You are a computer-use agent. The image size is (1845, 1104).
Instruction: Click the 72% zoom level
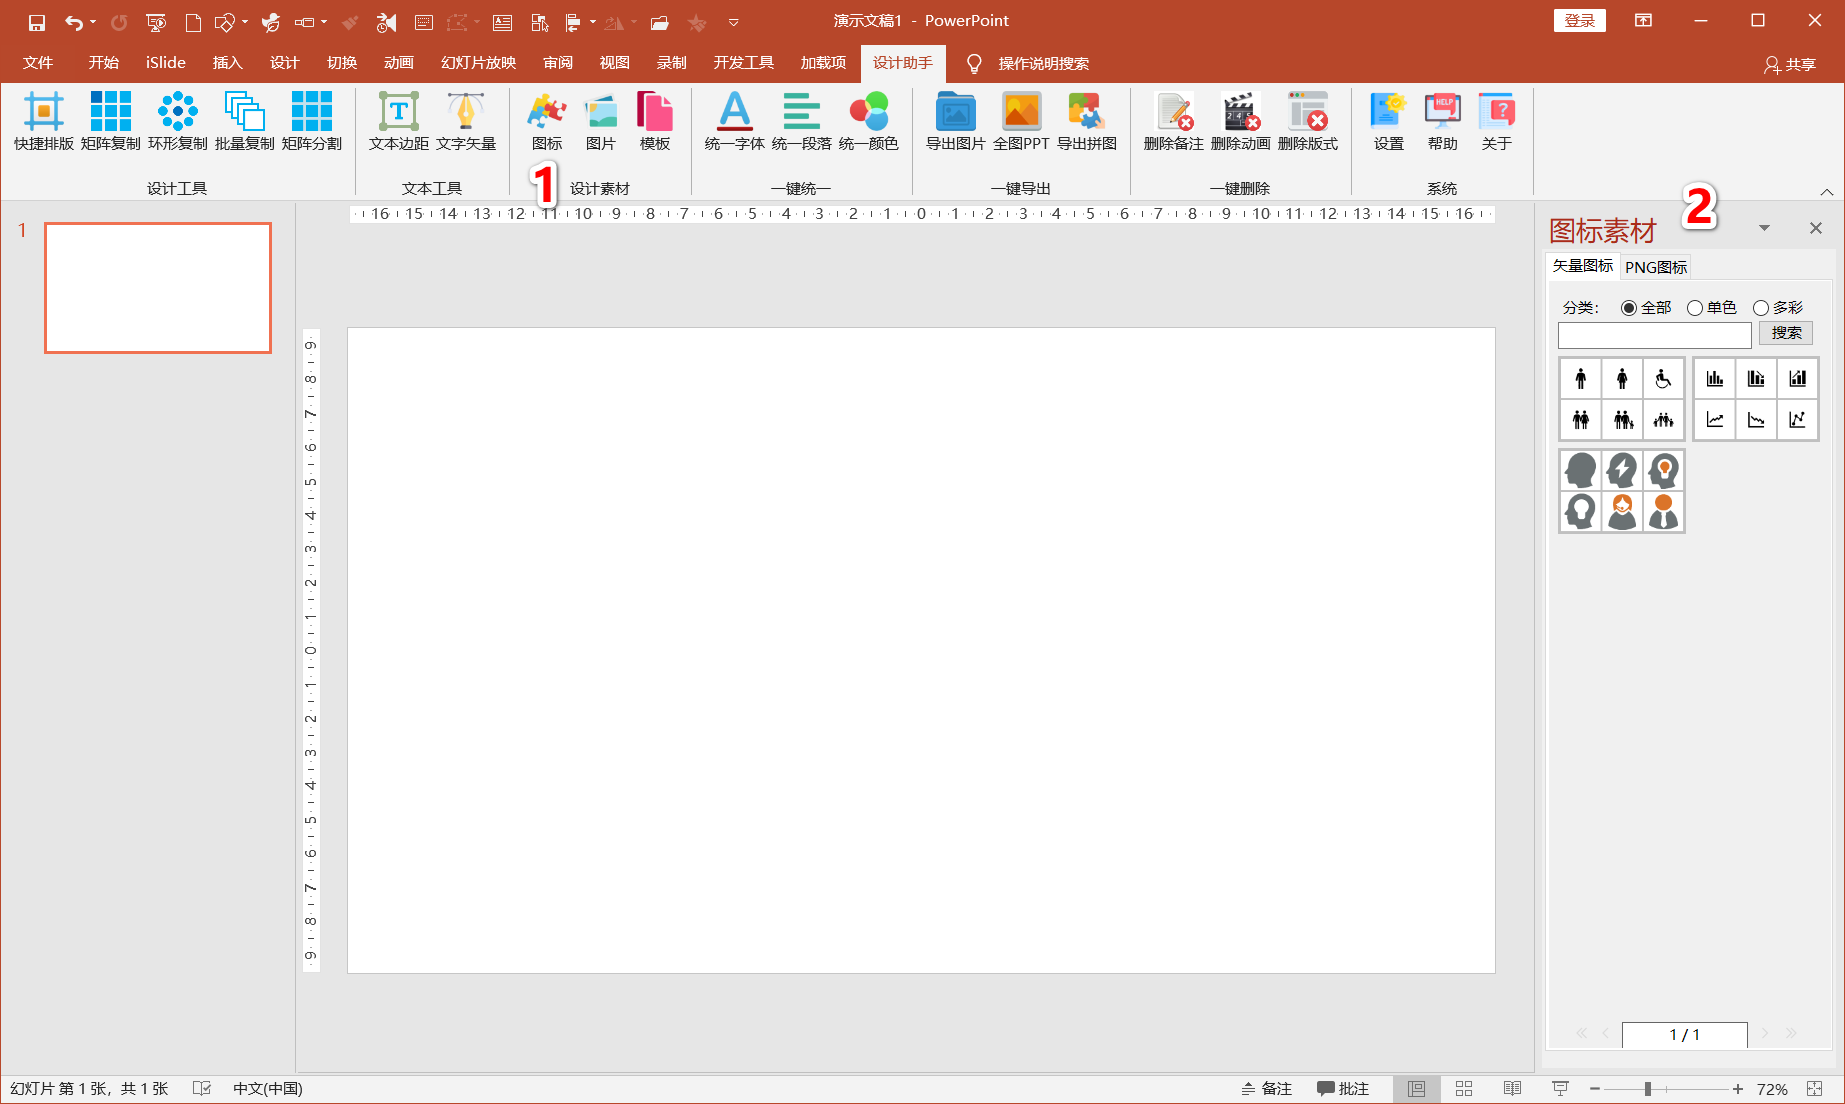pos(1772,1090)
